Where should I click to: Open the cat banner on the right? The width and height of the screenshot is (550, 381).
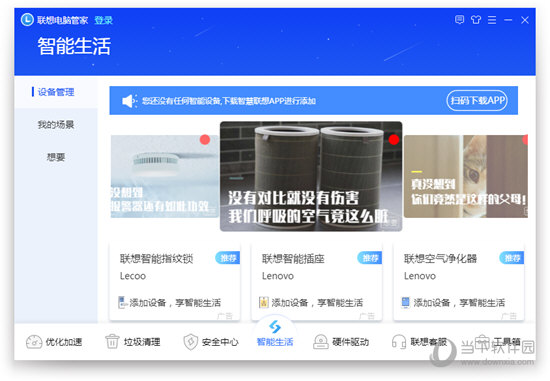(x=466, y=176)
